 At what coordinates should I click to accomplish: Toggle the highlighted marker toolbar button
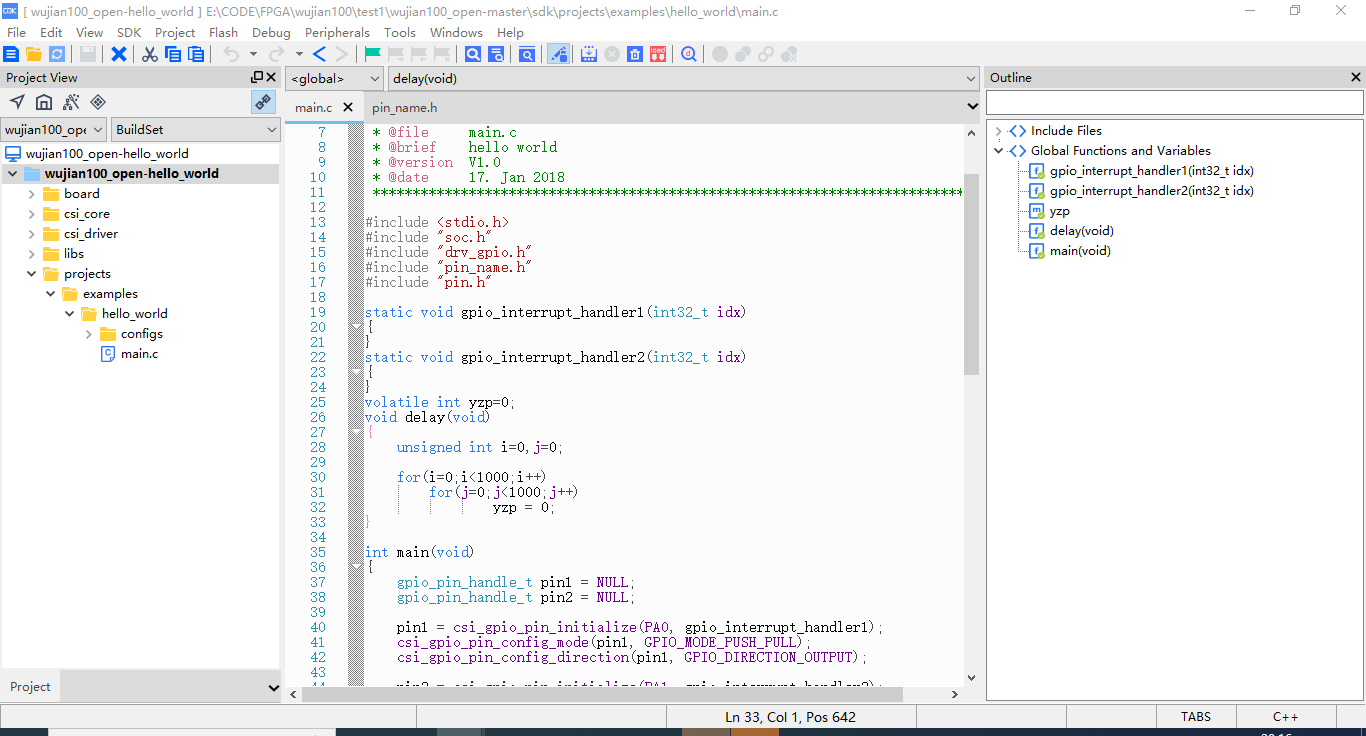[x=559, y=54]
